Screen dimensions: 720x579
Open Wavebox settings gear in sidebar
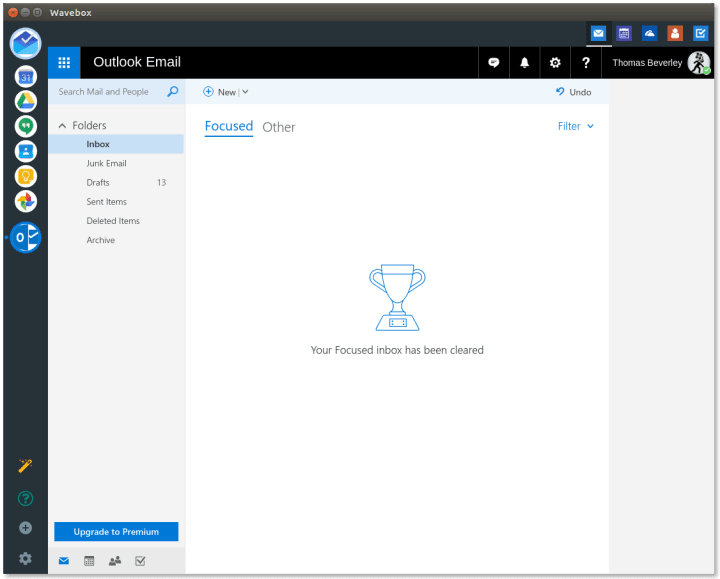coord(25,558)
